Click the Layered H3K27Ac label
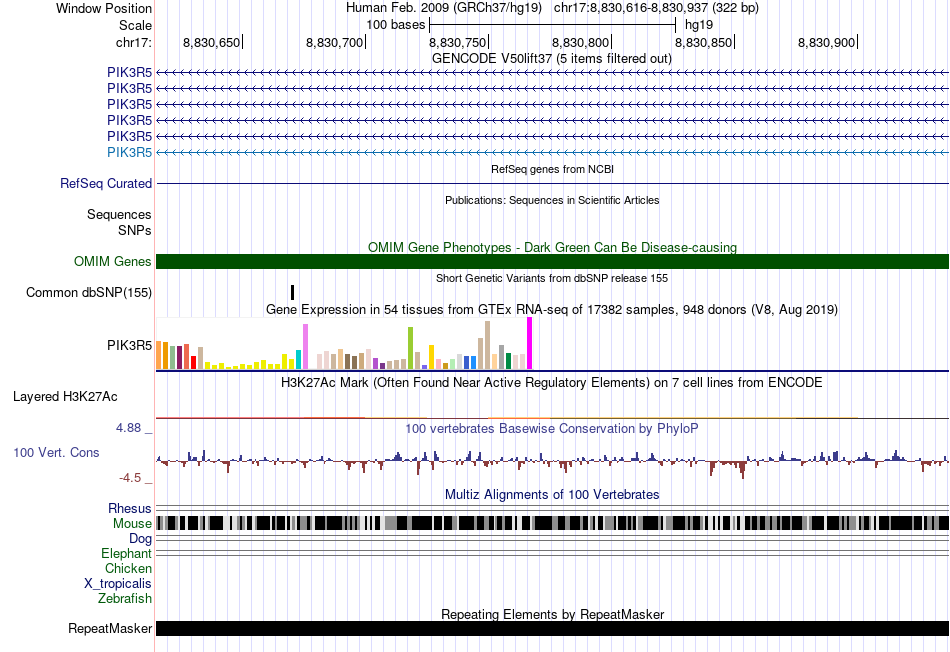This screenshot has width=950, height=652. 65,397
